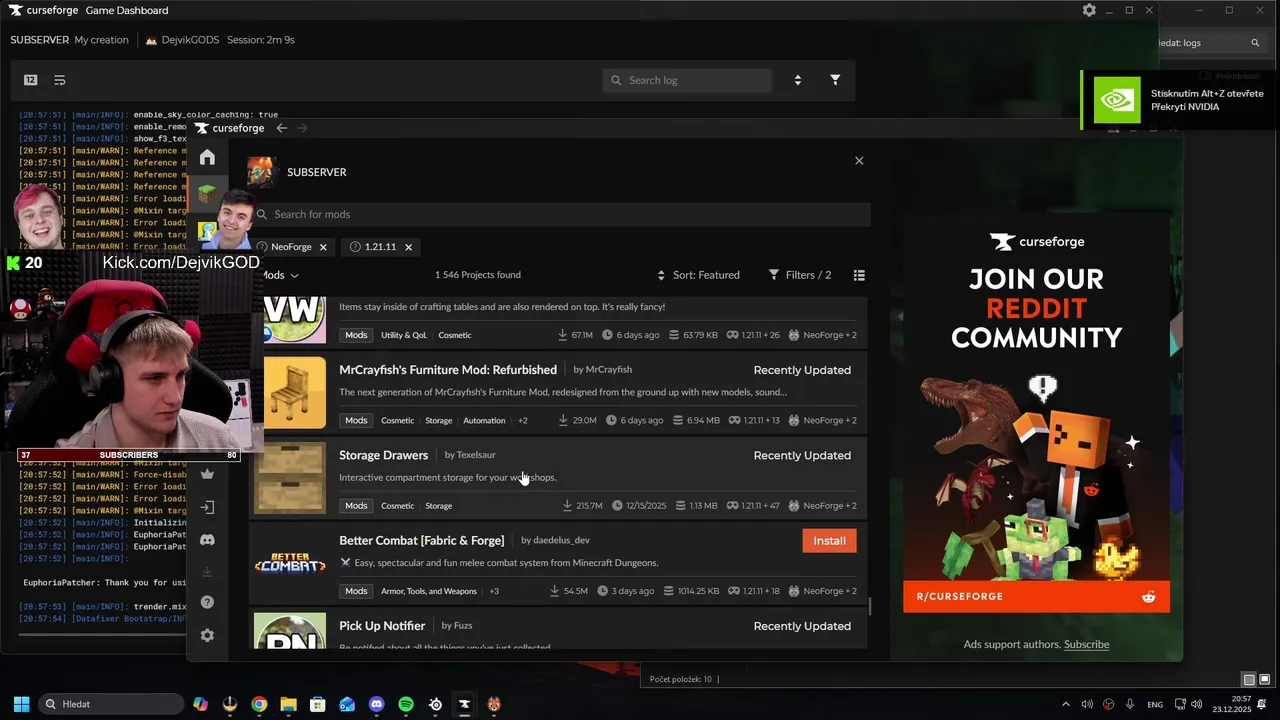Go back with the CurseForge back arrow

coord(282,128)
